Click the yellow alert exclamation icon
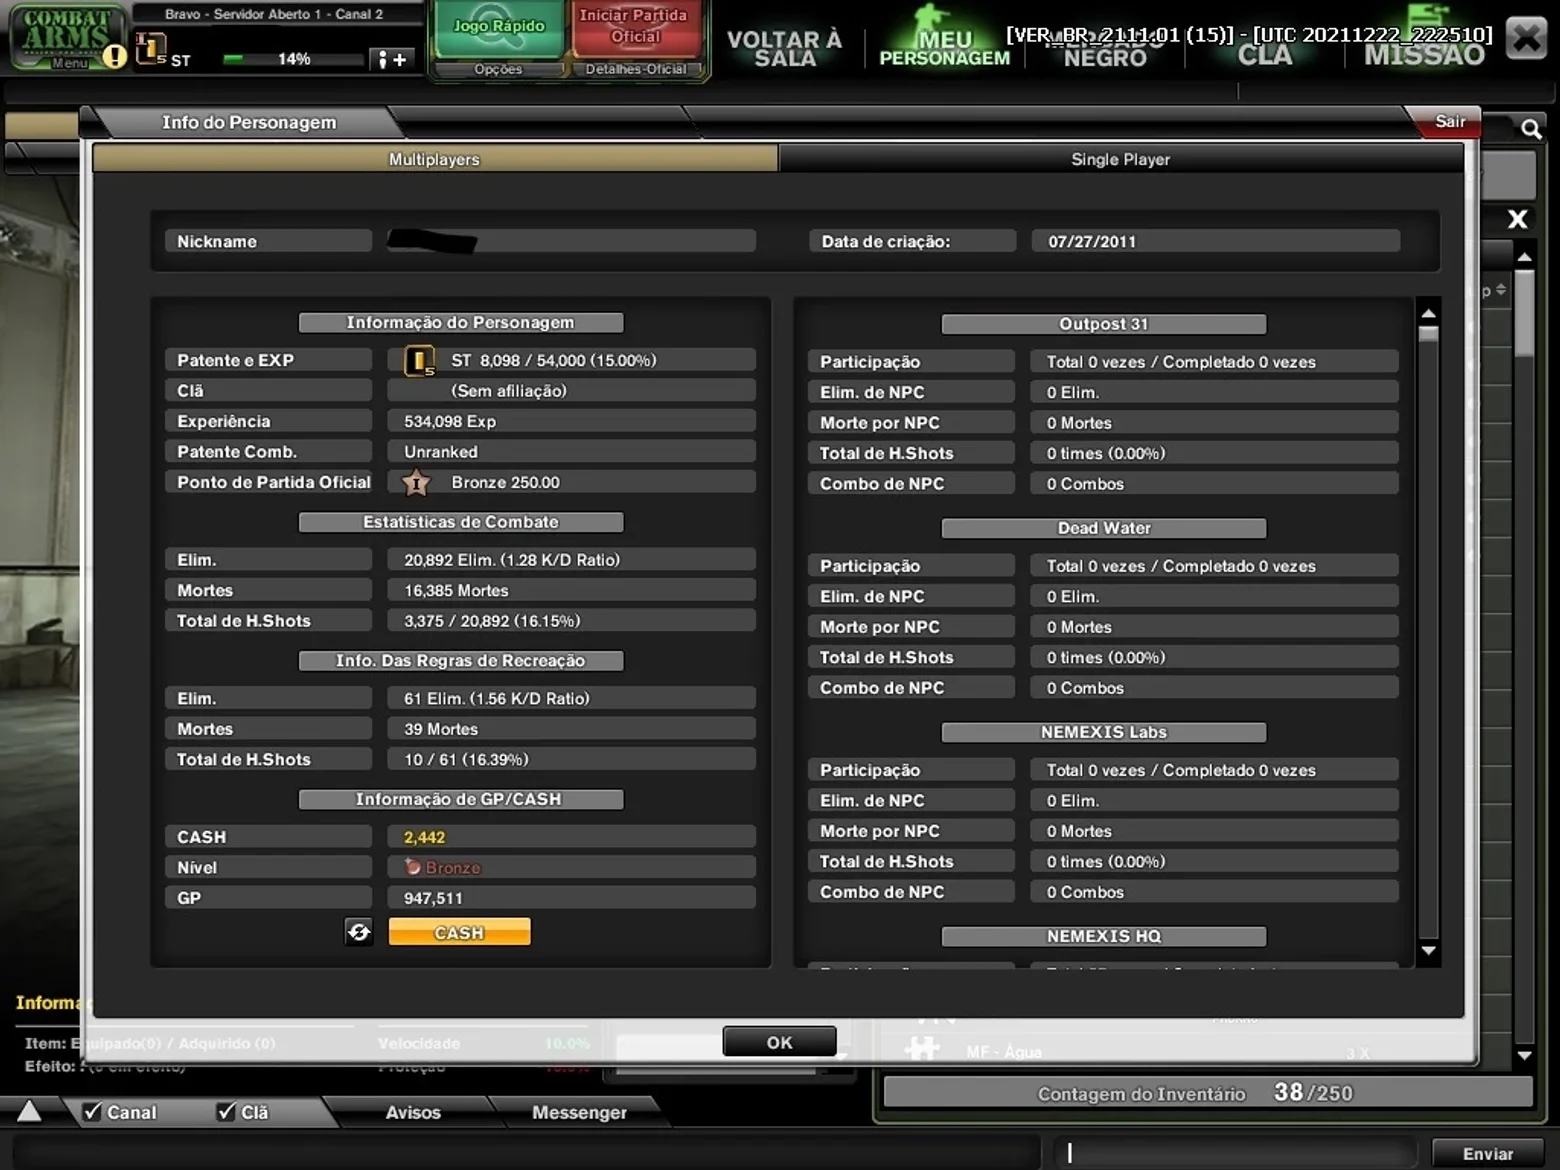1560x1170 pixels. [114, 56]
